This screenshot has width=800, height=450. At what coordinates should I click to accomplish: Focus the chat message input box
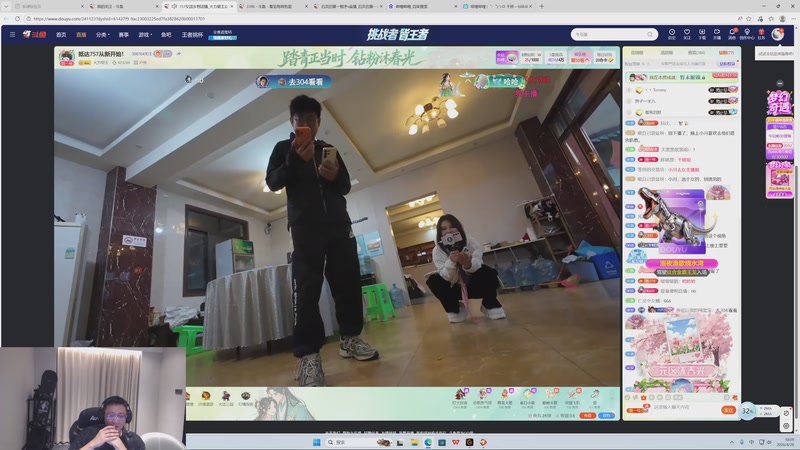pos(686,407)
